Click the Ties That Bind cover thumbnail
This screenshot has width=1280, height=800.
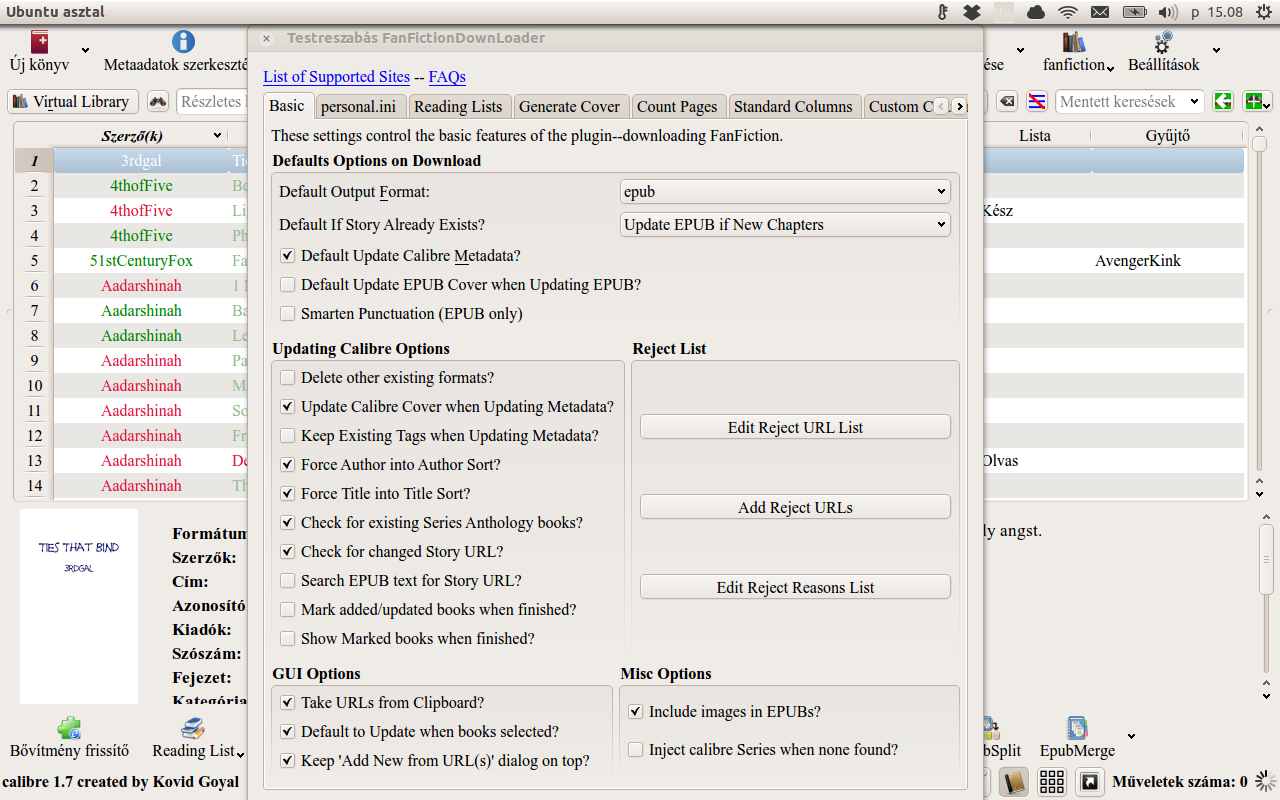pos(79,606)
